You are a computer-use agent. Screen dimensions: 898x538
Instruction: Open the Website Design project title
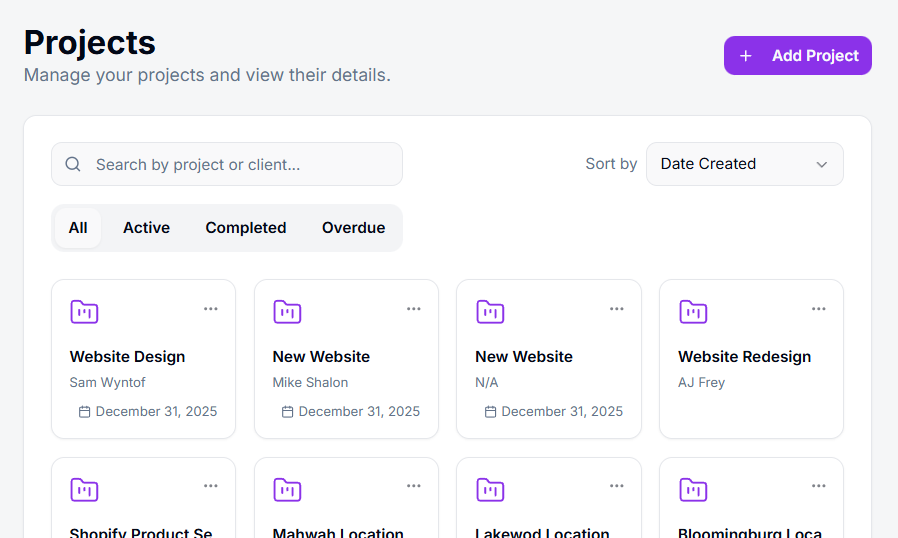127,356
